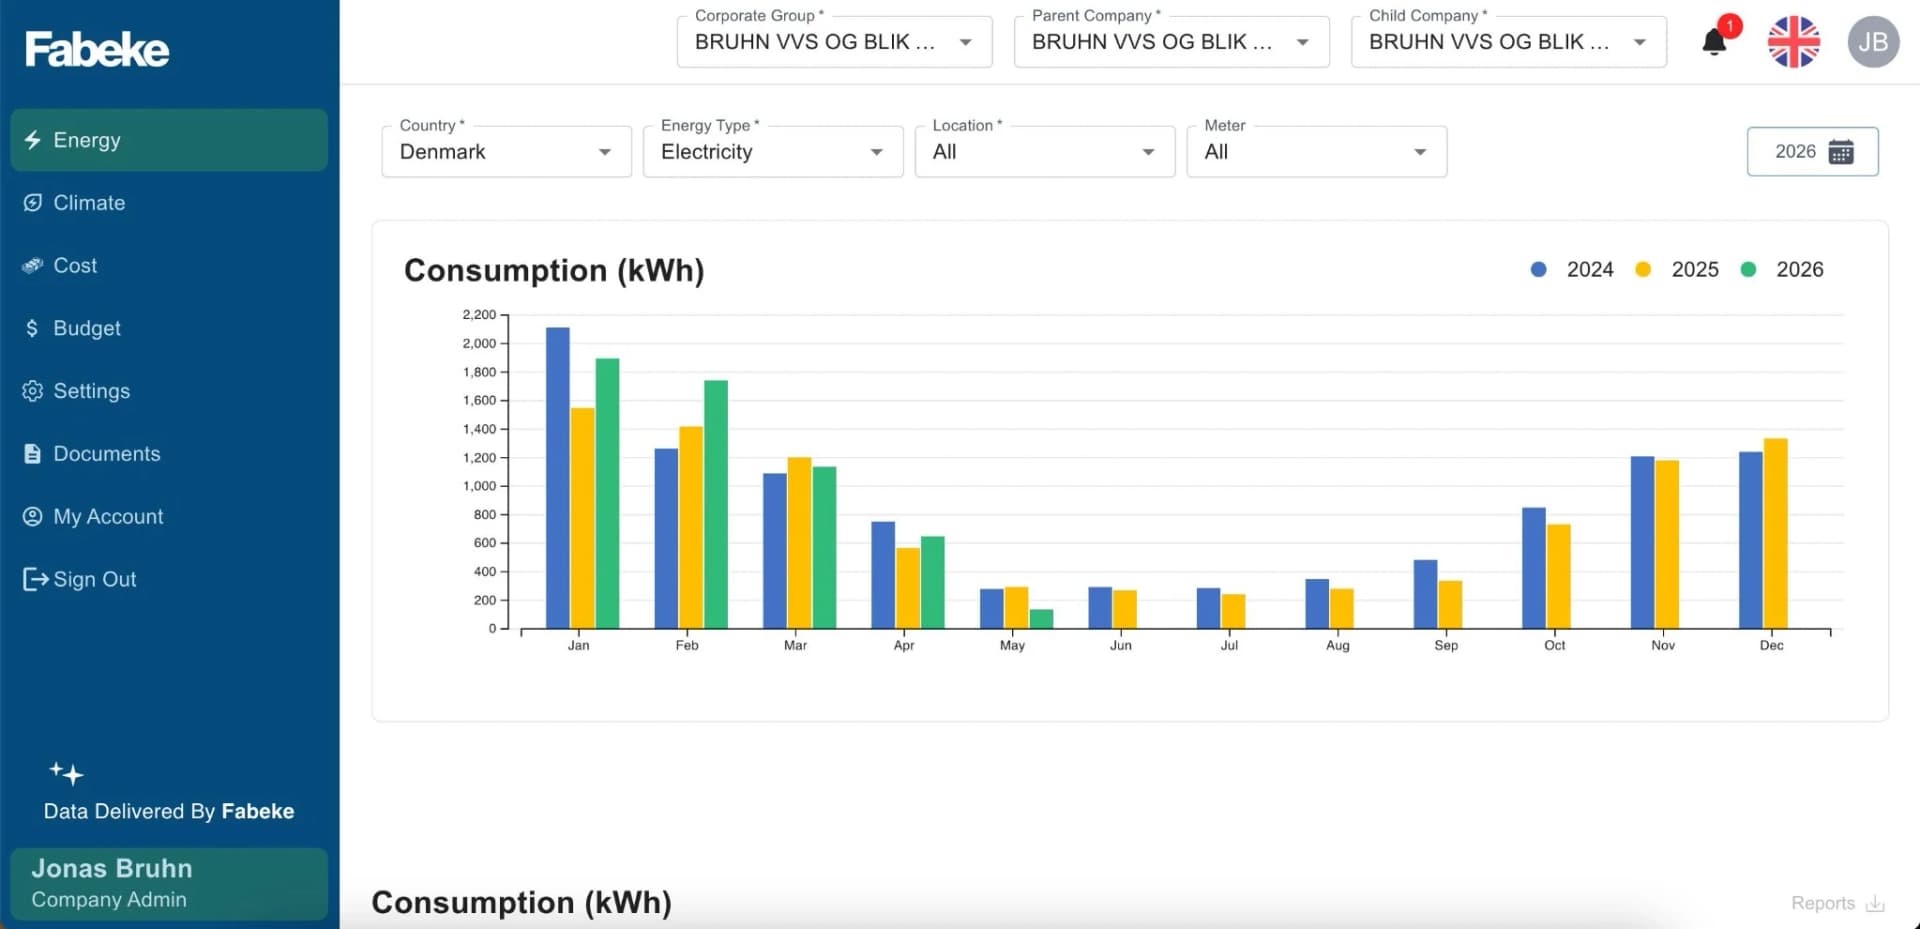Open the Meter dropdown

click(x=1317, y=152)
